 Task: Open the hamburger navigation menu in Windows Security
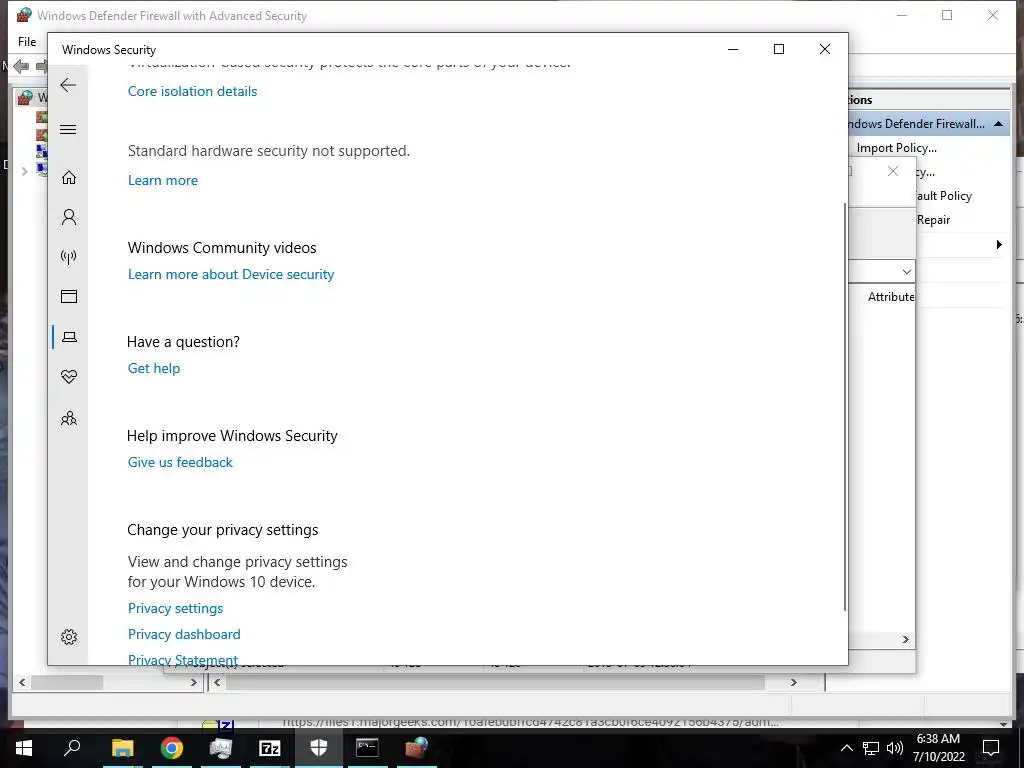(68, 129)
